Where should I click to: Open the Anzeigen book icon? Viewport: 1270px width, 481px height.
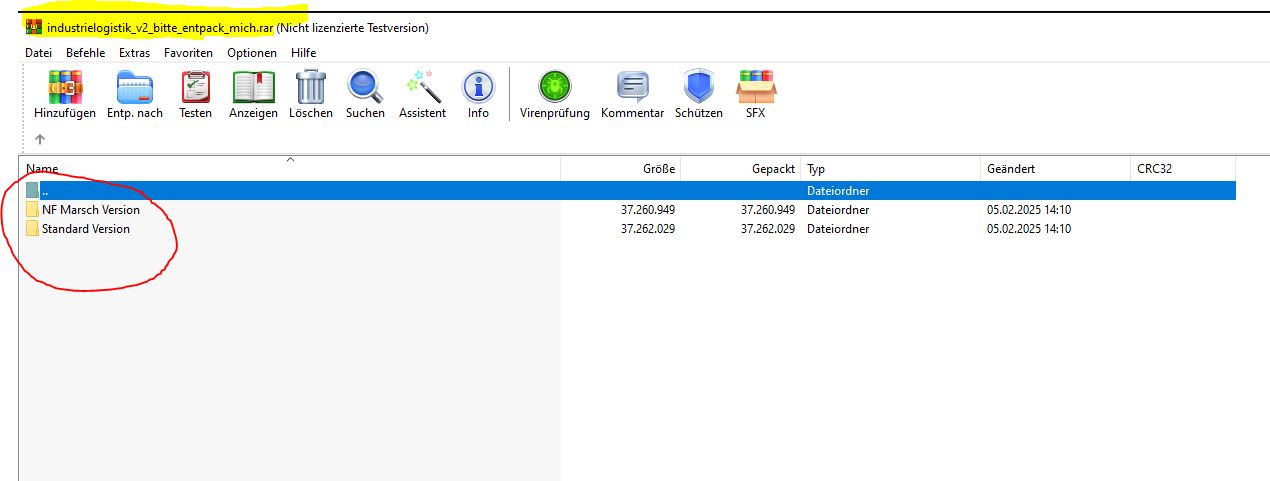(x=253, y=87)
